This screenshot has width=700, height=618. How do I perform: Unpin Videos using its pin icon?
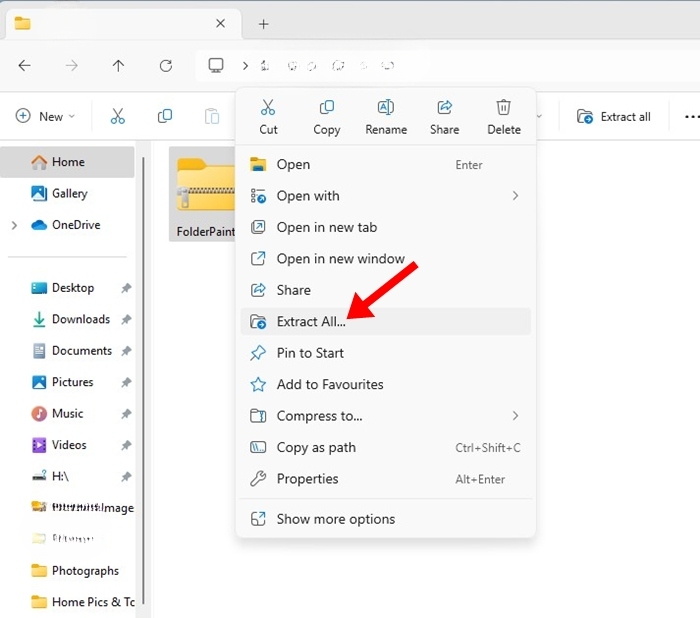click(126, 445)
